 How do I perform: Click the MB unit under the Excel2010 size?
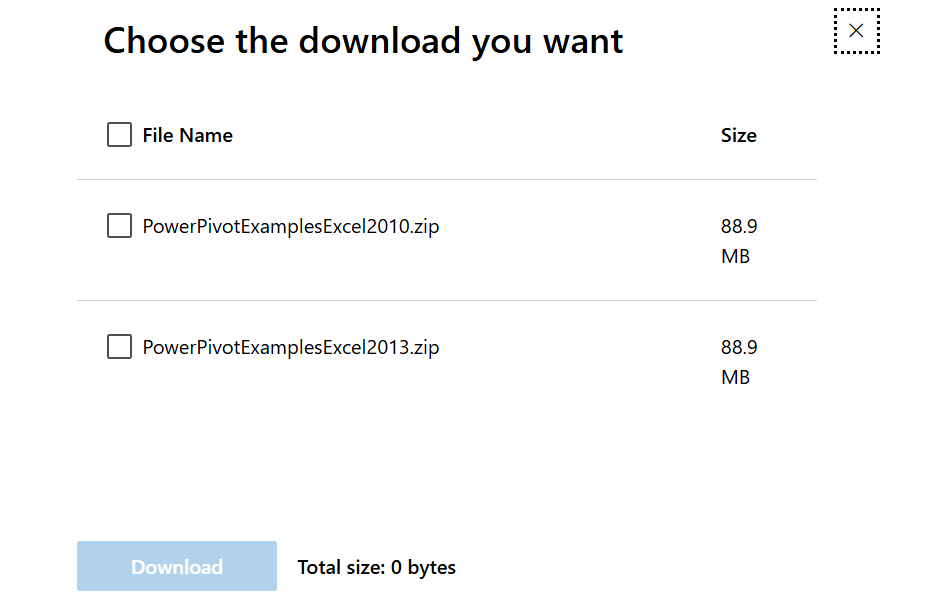click(736, 257)
